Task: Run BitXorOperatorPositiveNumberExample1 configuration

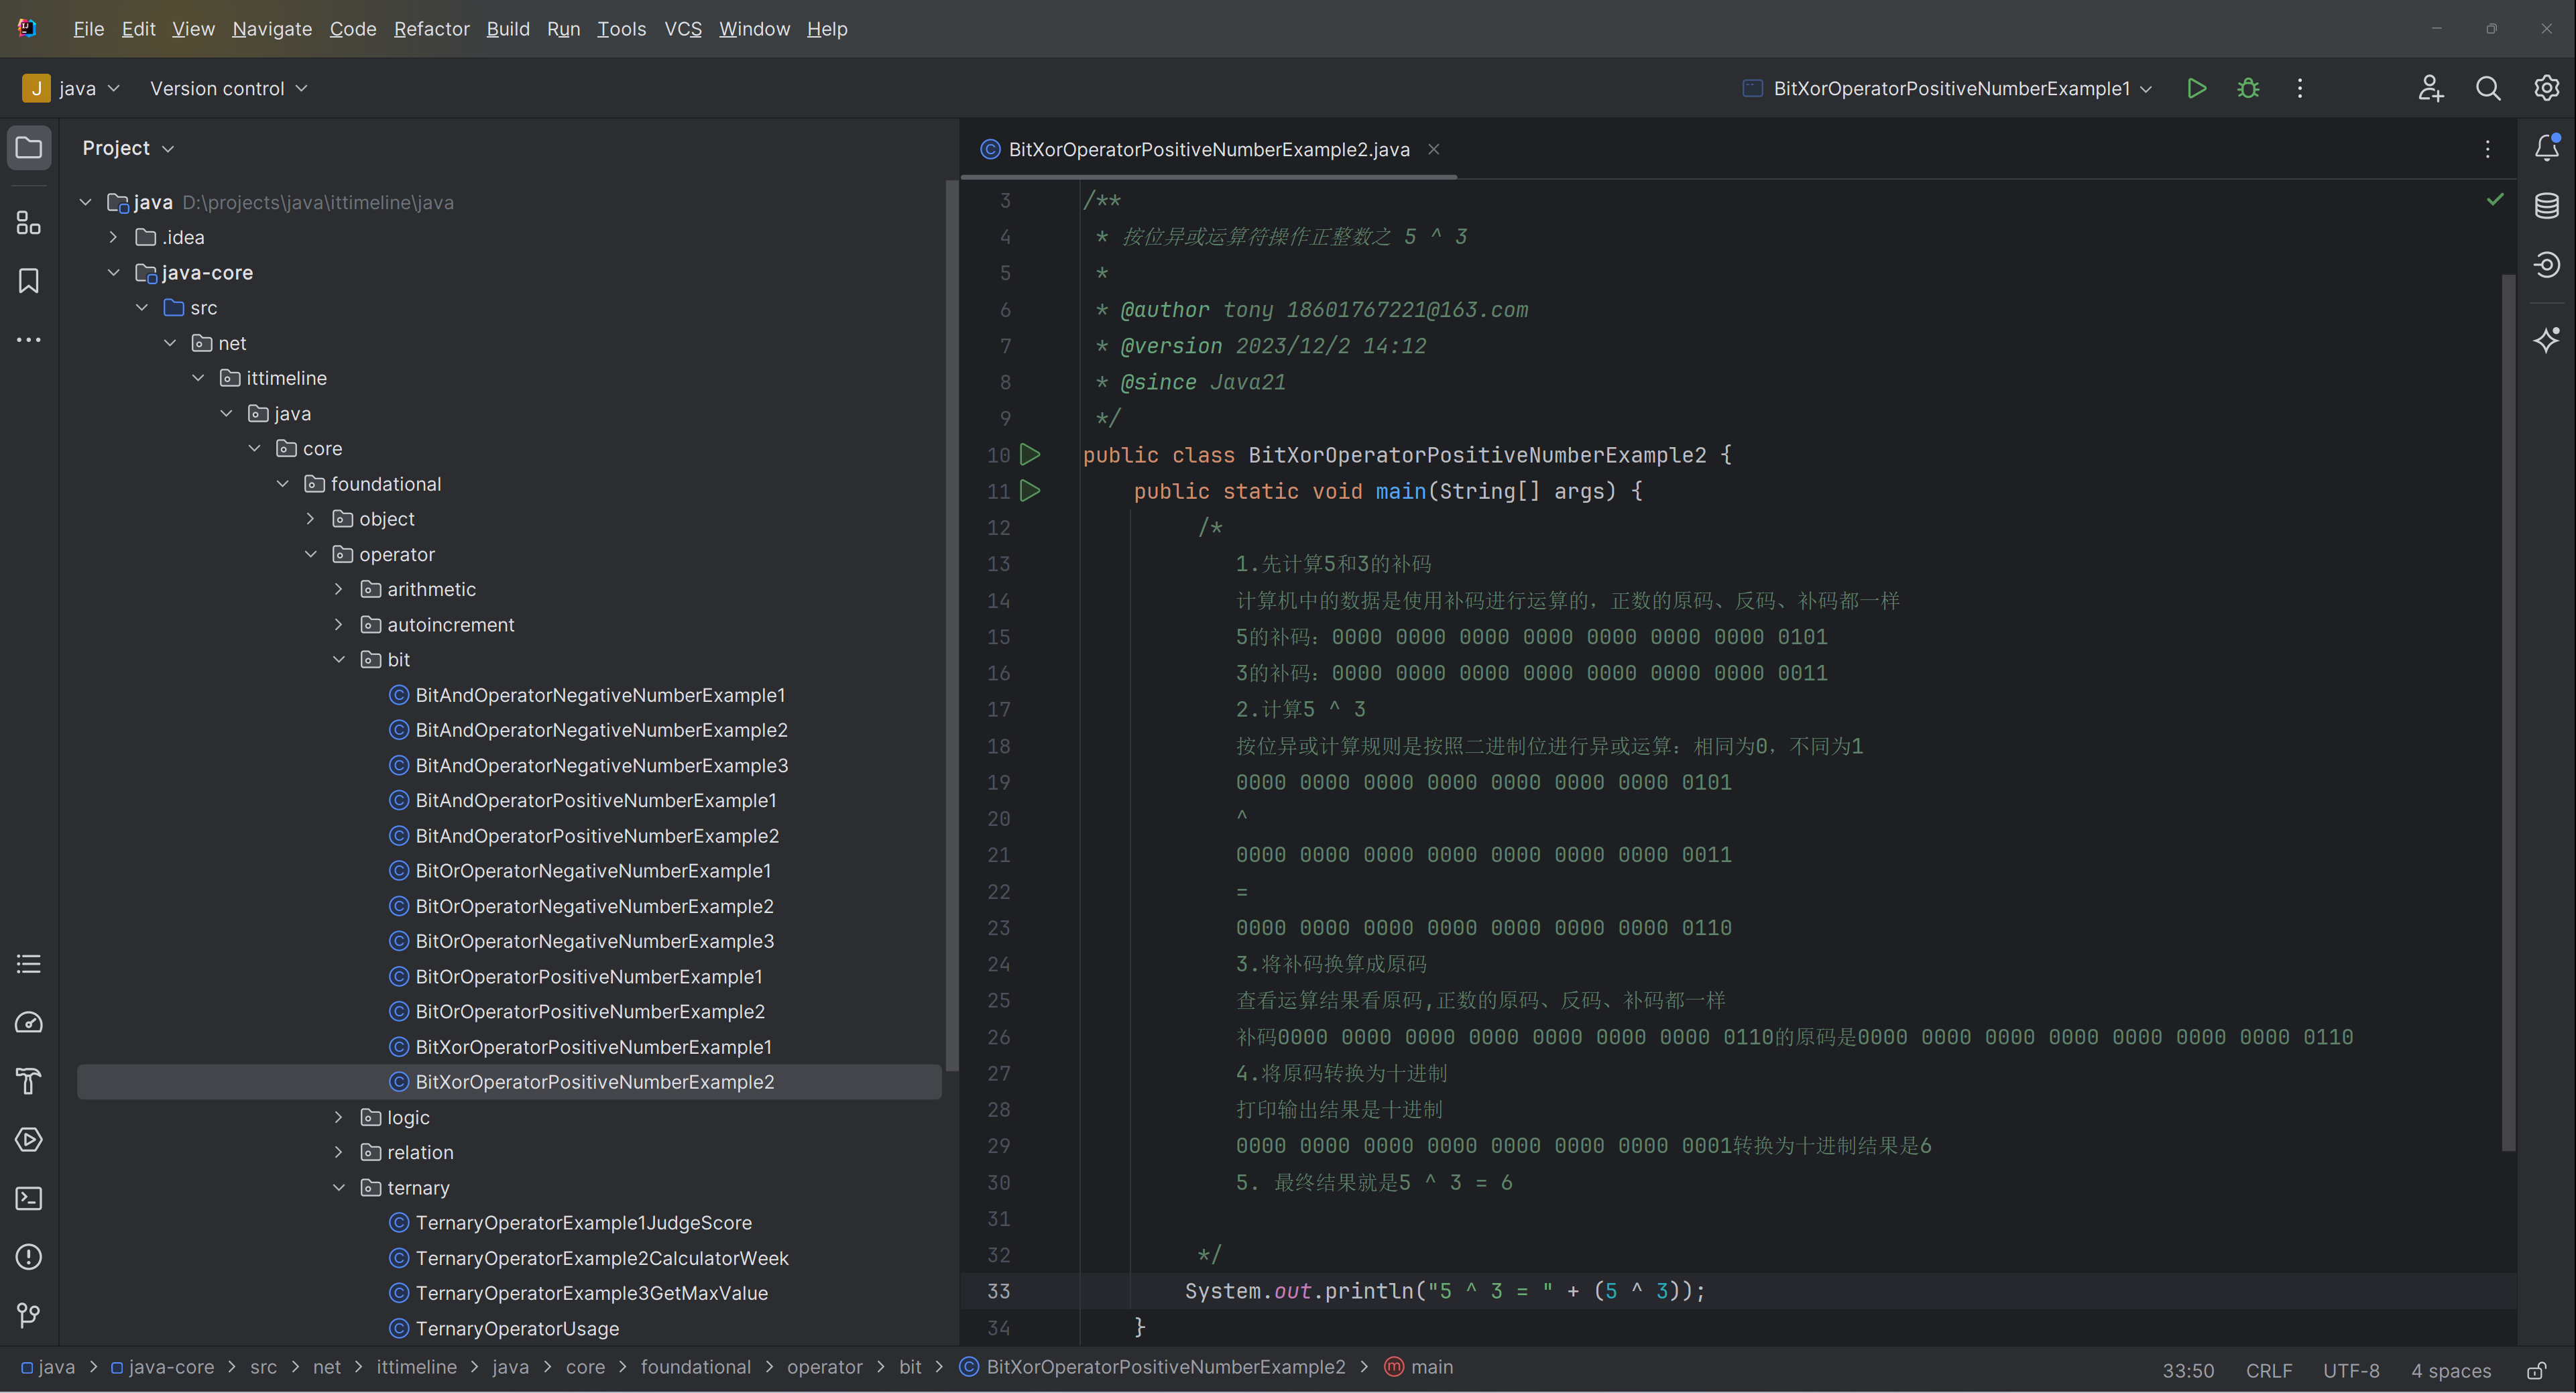Action: (2197, 88)
